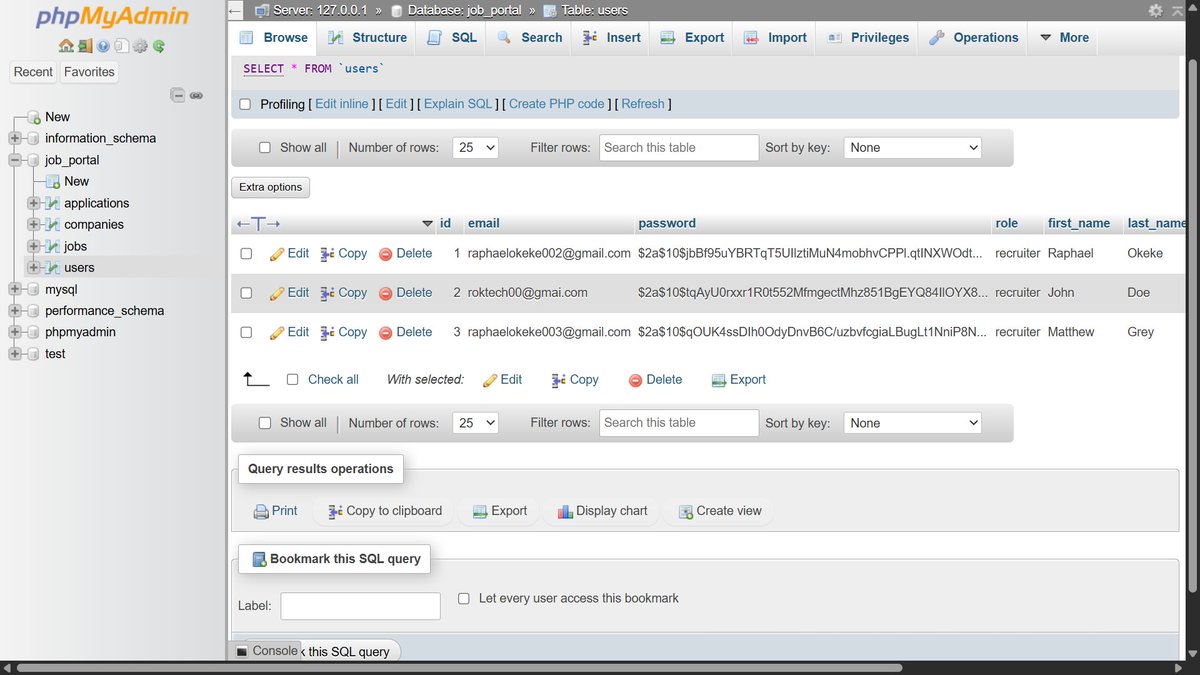Click the unlink from main panel chain icon
1200x675 pixels.
[197, 95]
